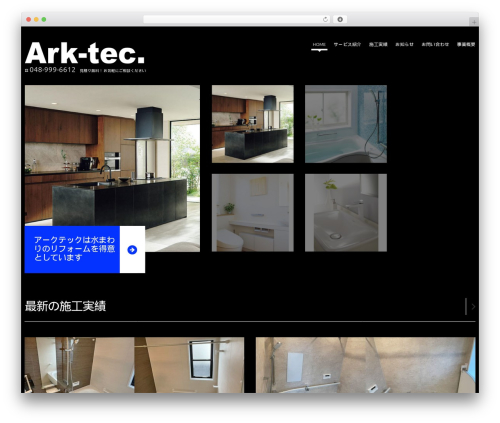500x423 pixels.
Task: Click the blue アークテックは水まわり banner
Action: pos(72,249)
